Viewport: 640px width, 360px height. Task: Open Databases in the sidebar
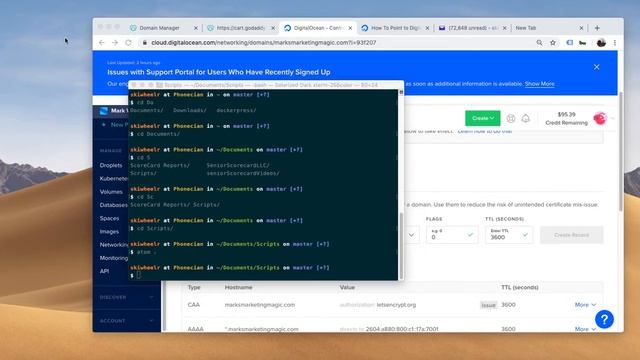(113, 205)
